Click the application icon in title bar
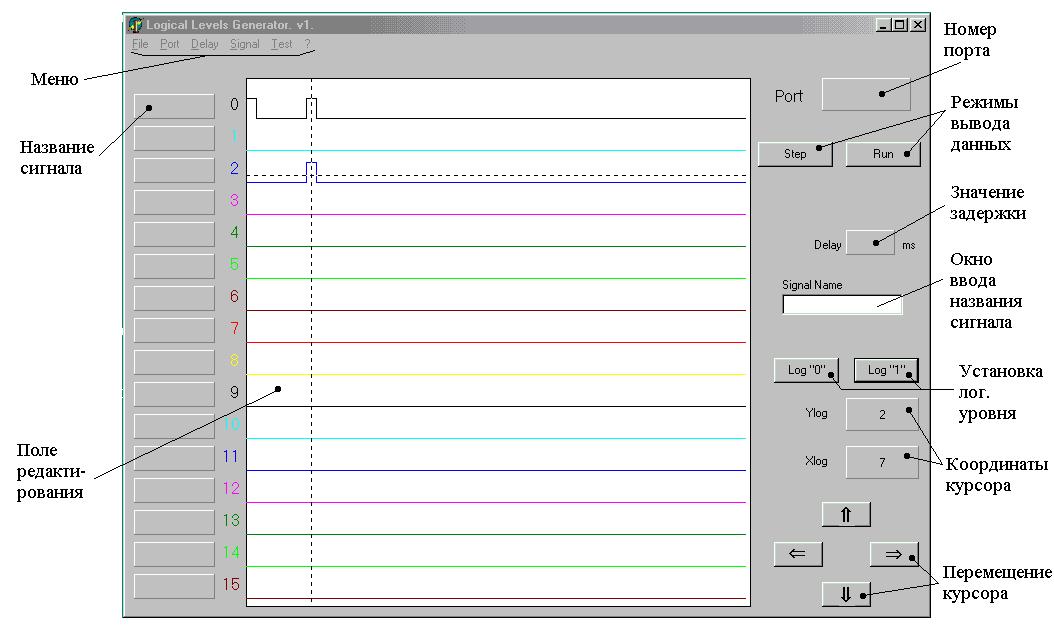Image resolution: width=1054 pixels, height=628 pixels. pyautogui.click(x=135, y=24)
